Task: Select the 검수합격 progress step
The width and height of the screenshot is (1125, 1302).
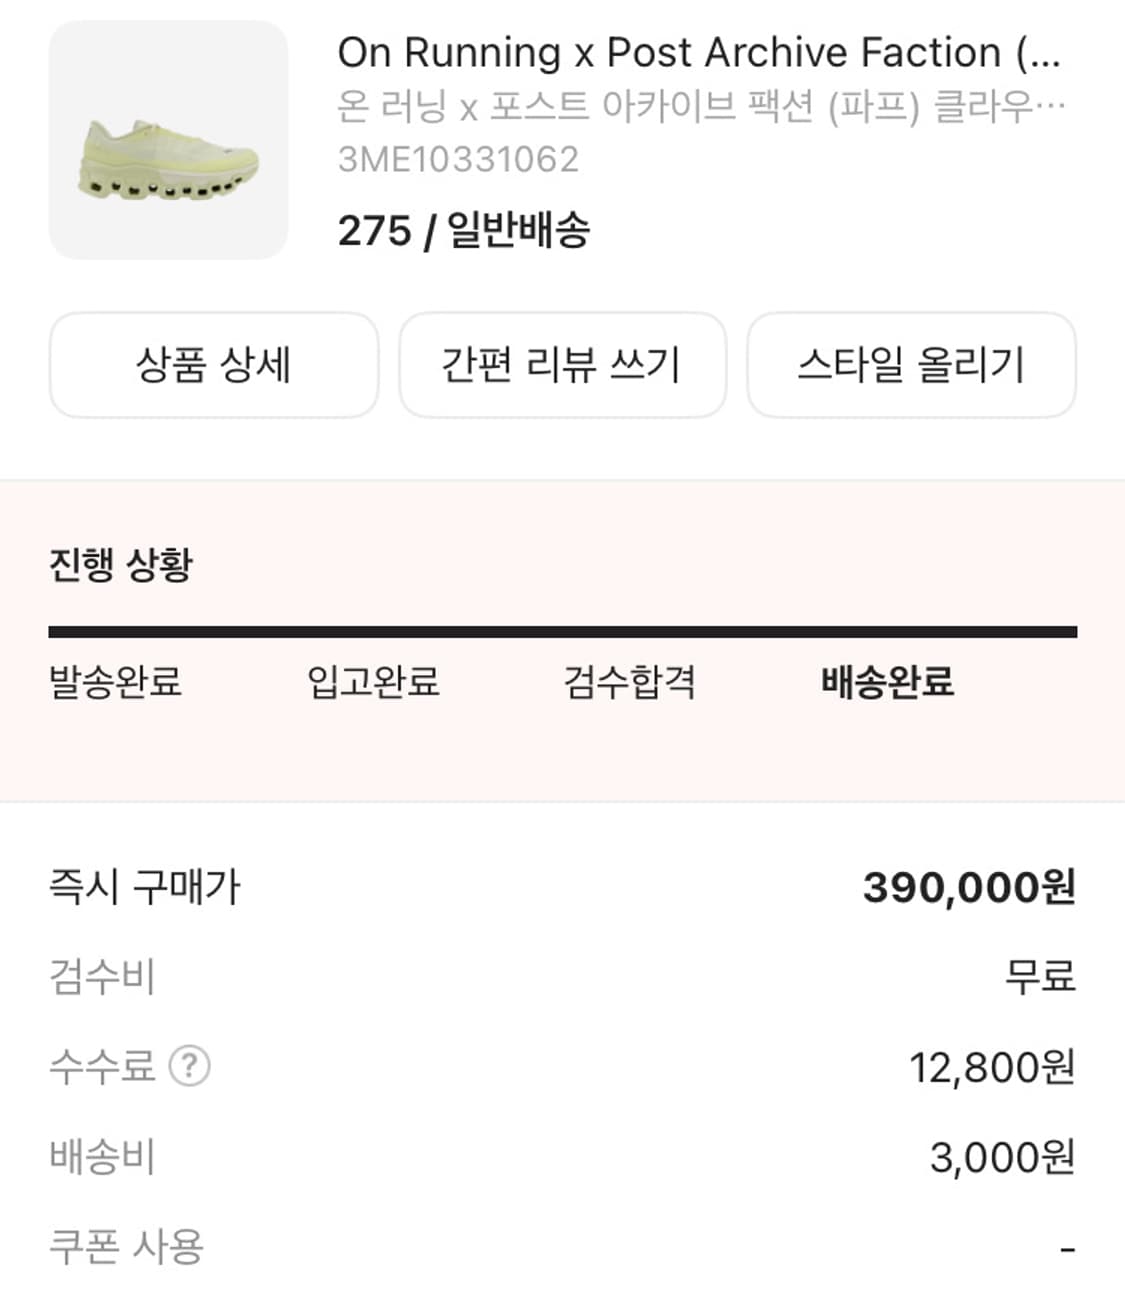Action: coord(630,682)
